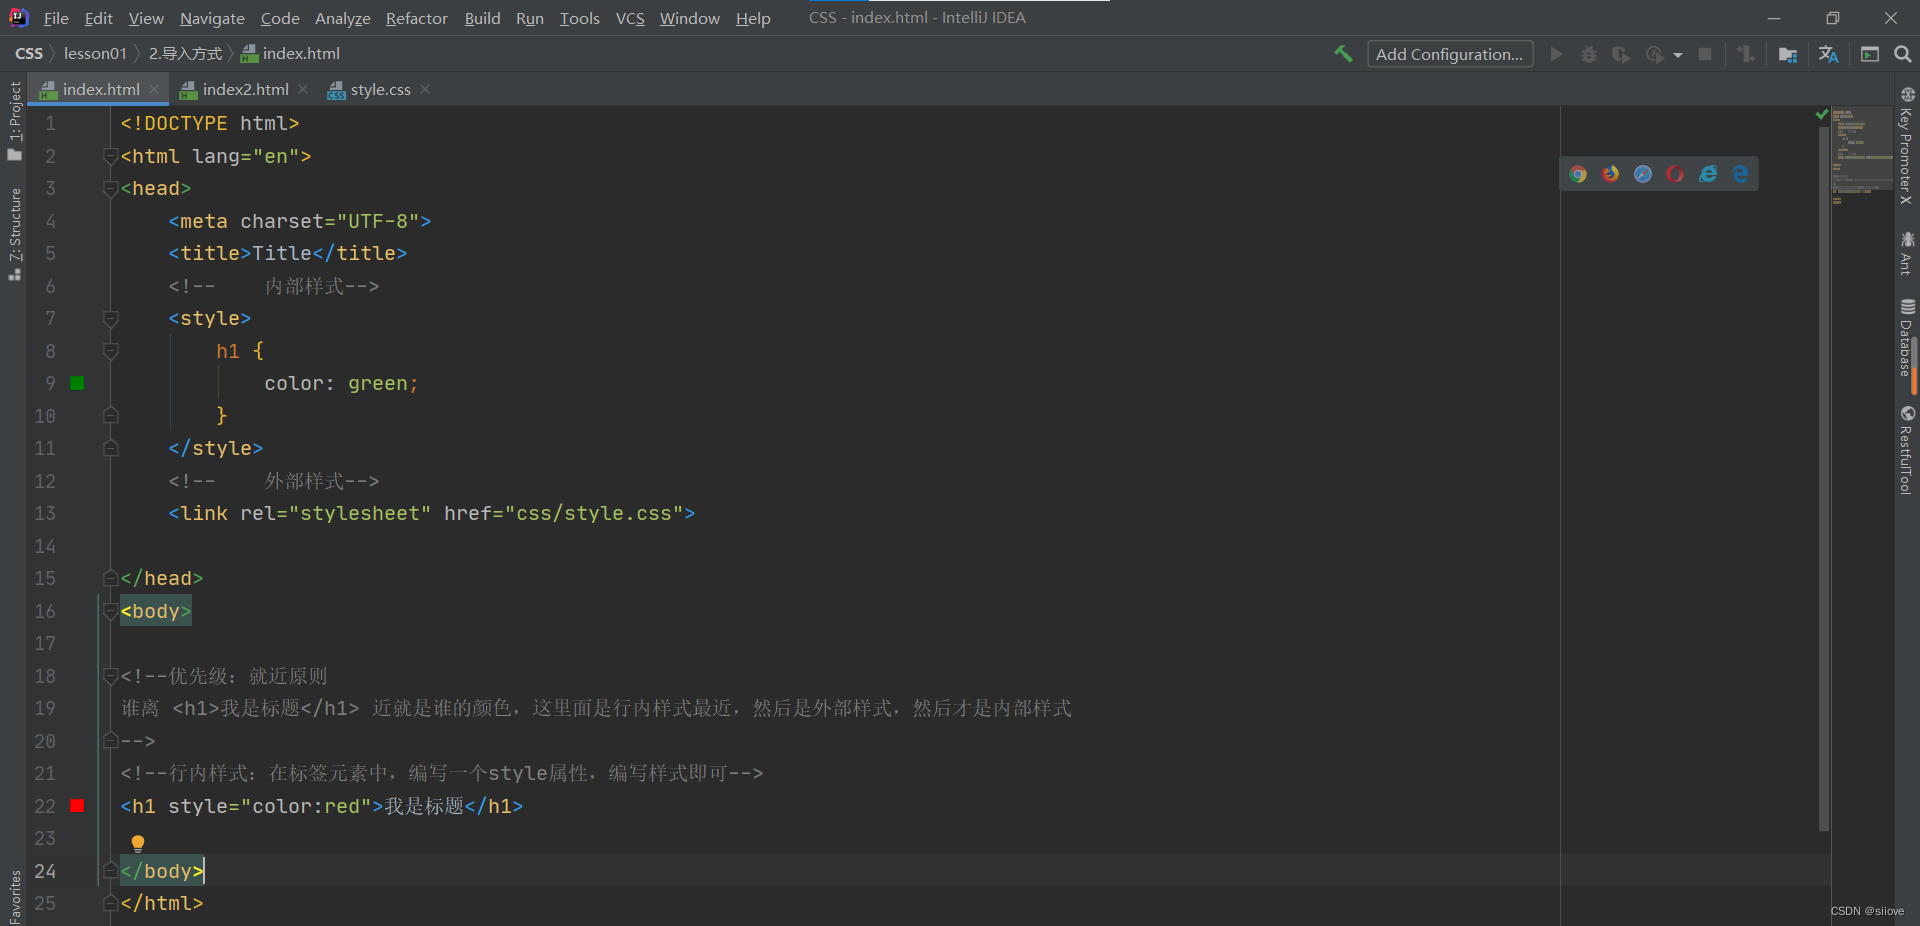The height and width of the screenshot is (926, 1920).
Task: Collapse the head section fold marker
Action: pos(110,188)
